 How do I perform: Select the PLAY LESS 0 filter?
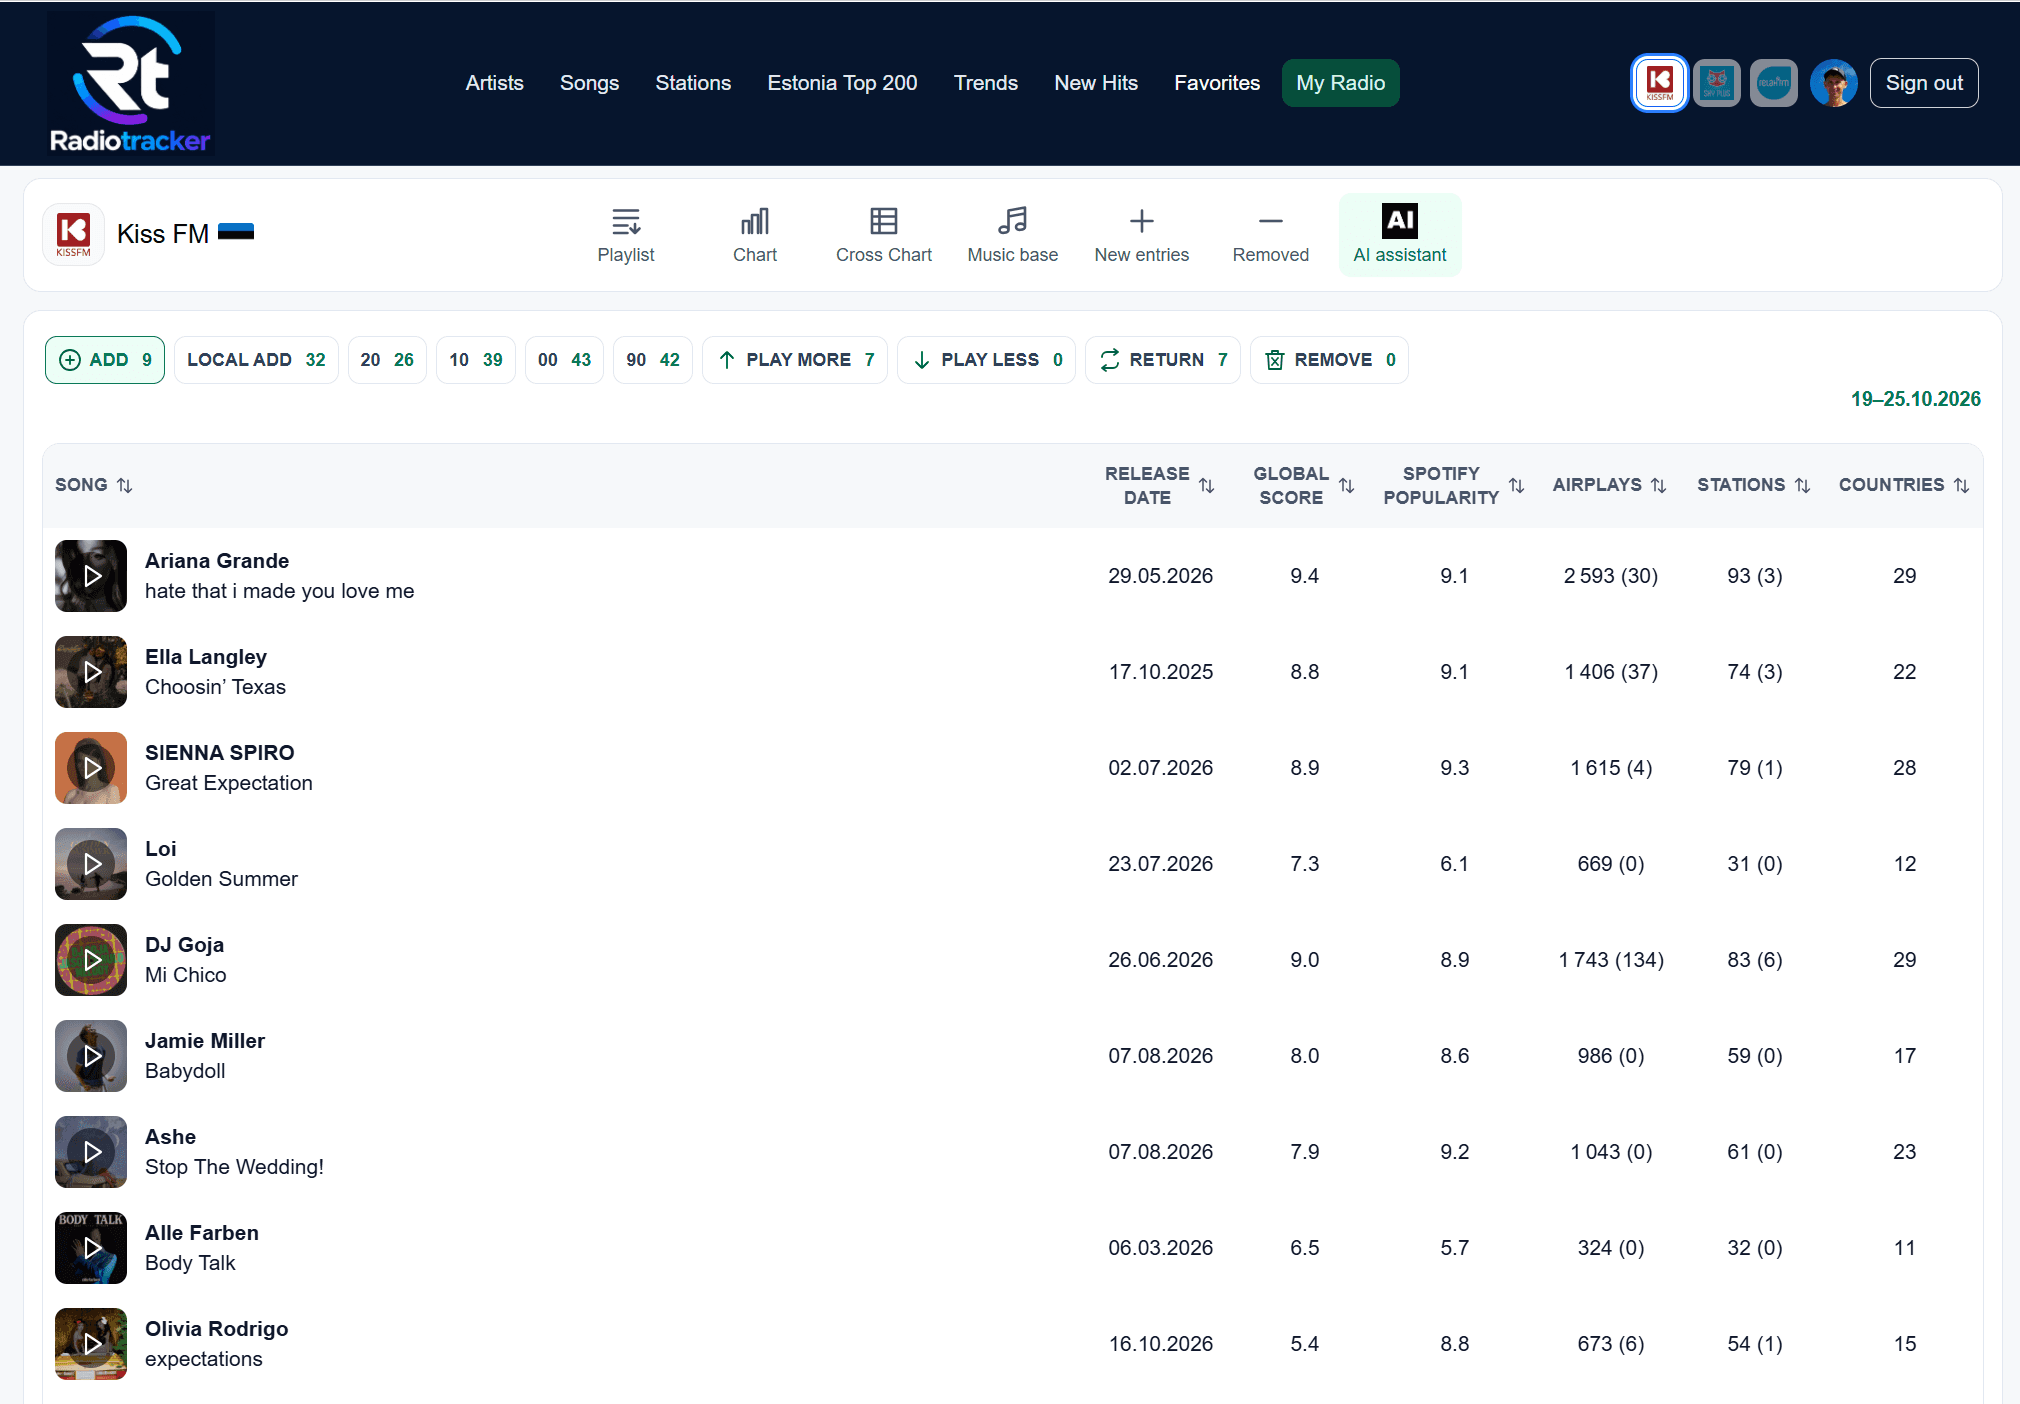pos(986,360)
